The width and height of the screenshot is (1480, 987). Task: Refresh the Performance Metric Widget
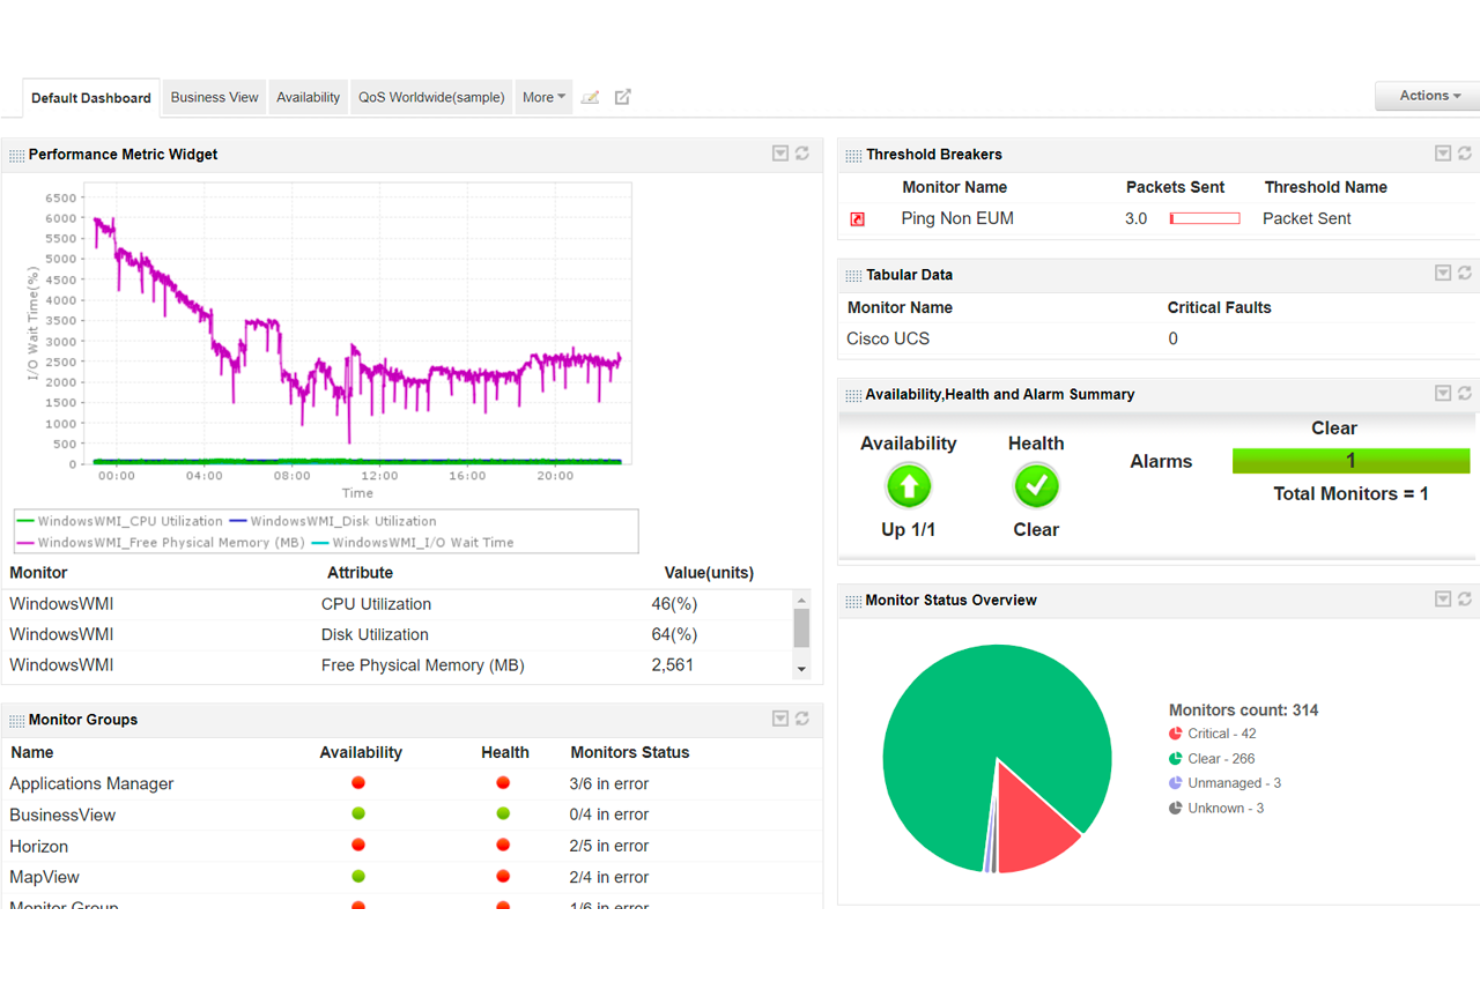click(803, 154)
